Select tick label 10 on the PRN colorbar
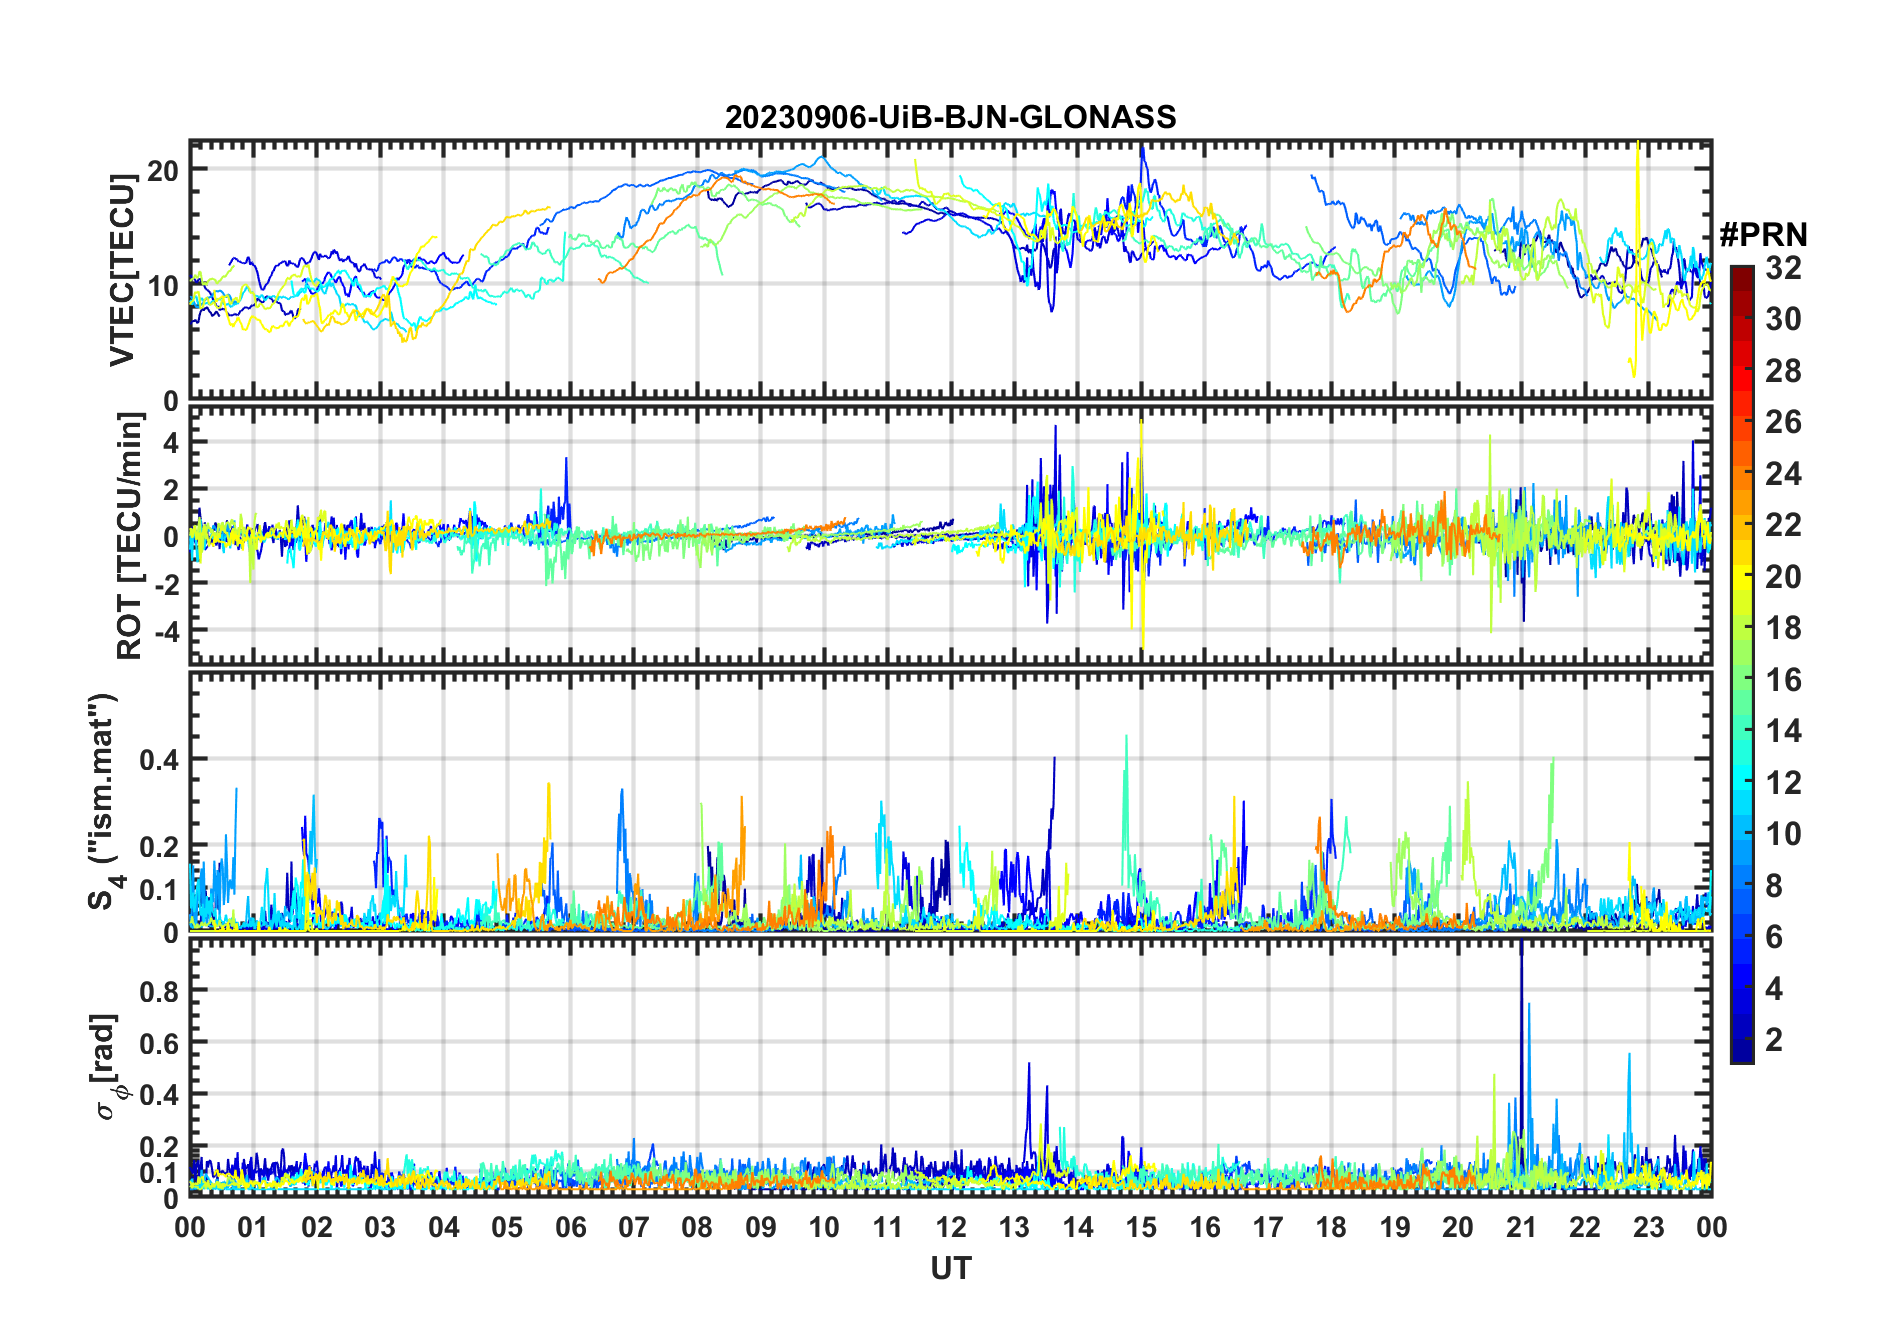 coord(1783,834)
